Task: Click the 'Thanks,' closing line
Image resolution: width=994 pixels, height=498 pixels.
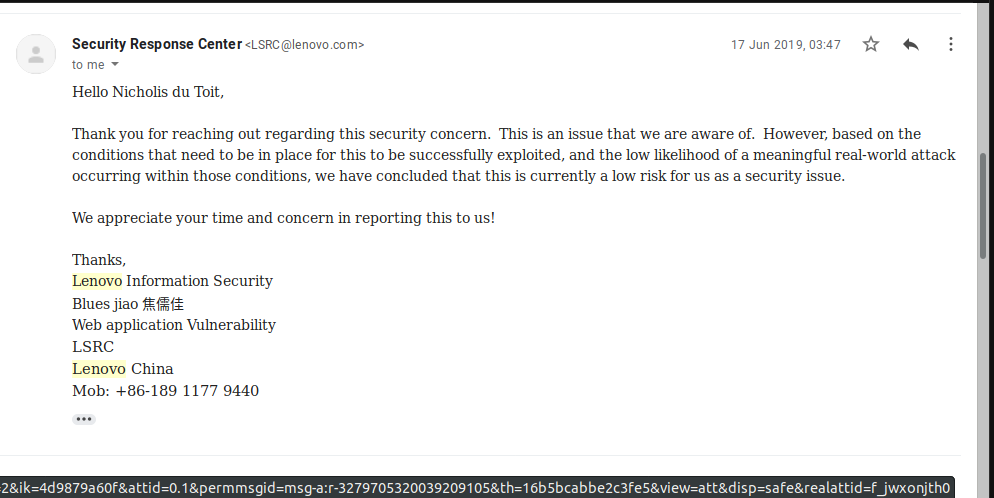Action: (x=99, y=260)
